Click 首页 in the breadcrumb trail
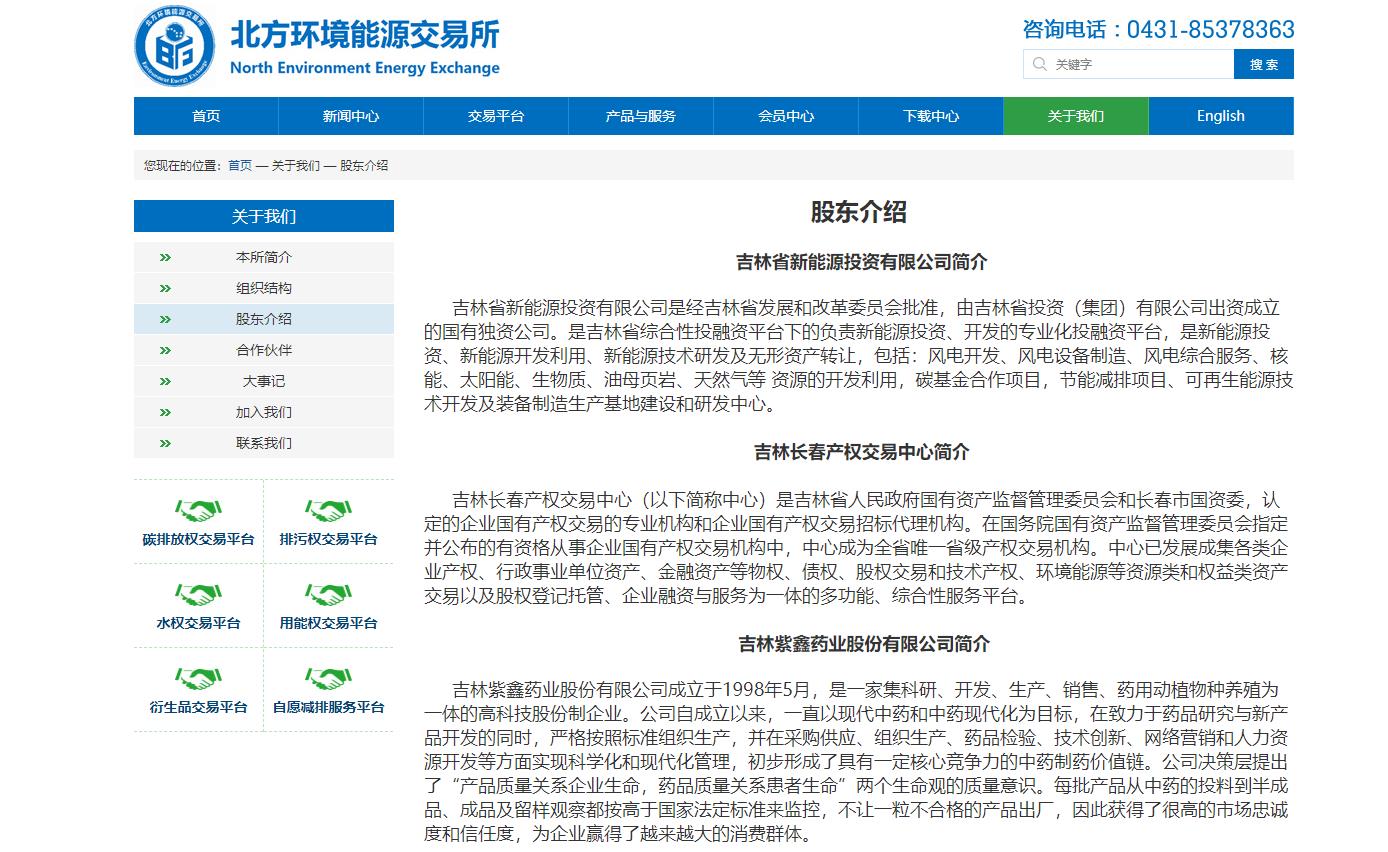Image resolution: width=1388 pixels, height=852 pixels. 240,165
